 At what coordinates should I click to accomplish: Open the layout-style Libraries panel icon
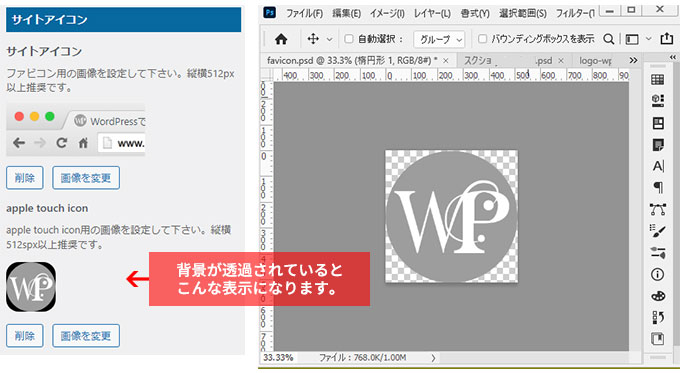tap(658, 123)
